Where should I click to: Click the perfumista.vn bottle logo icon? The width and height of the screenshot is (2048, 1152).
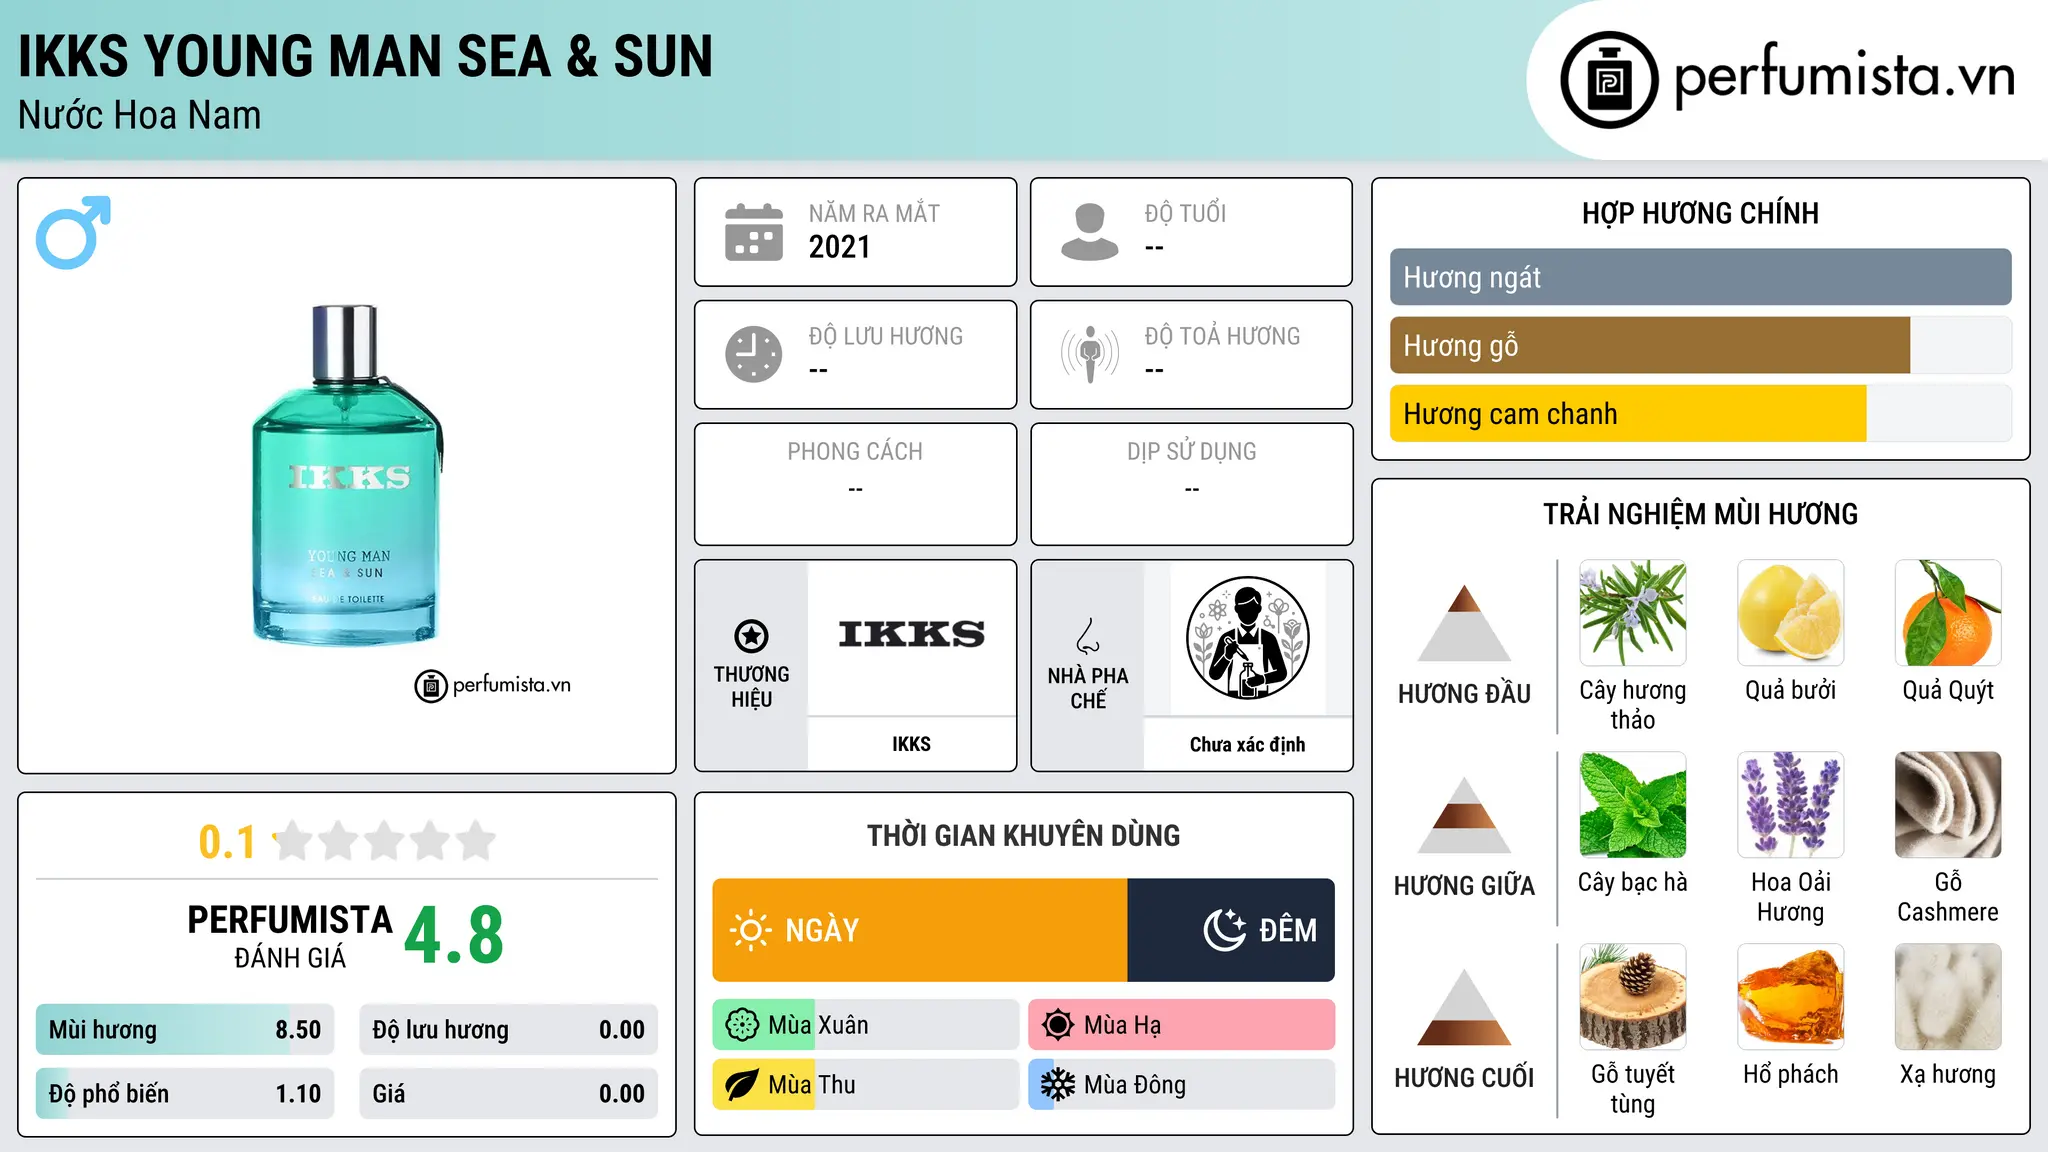tap(1609, 80)
